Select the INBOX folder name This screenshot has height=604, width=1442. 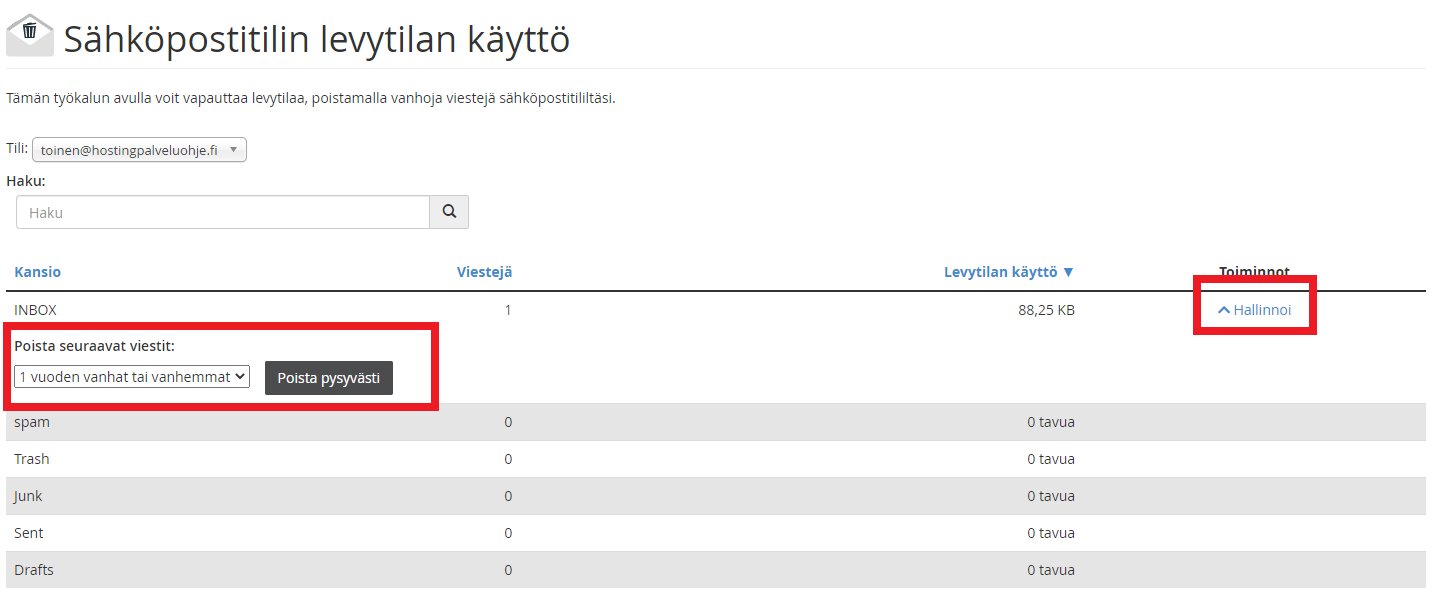35,310
